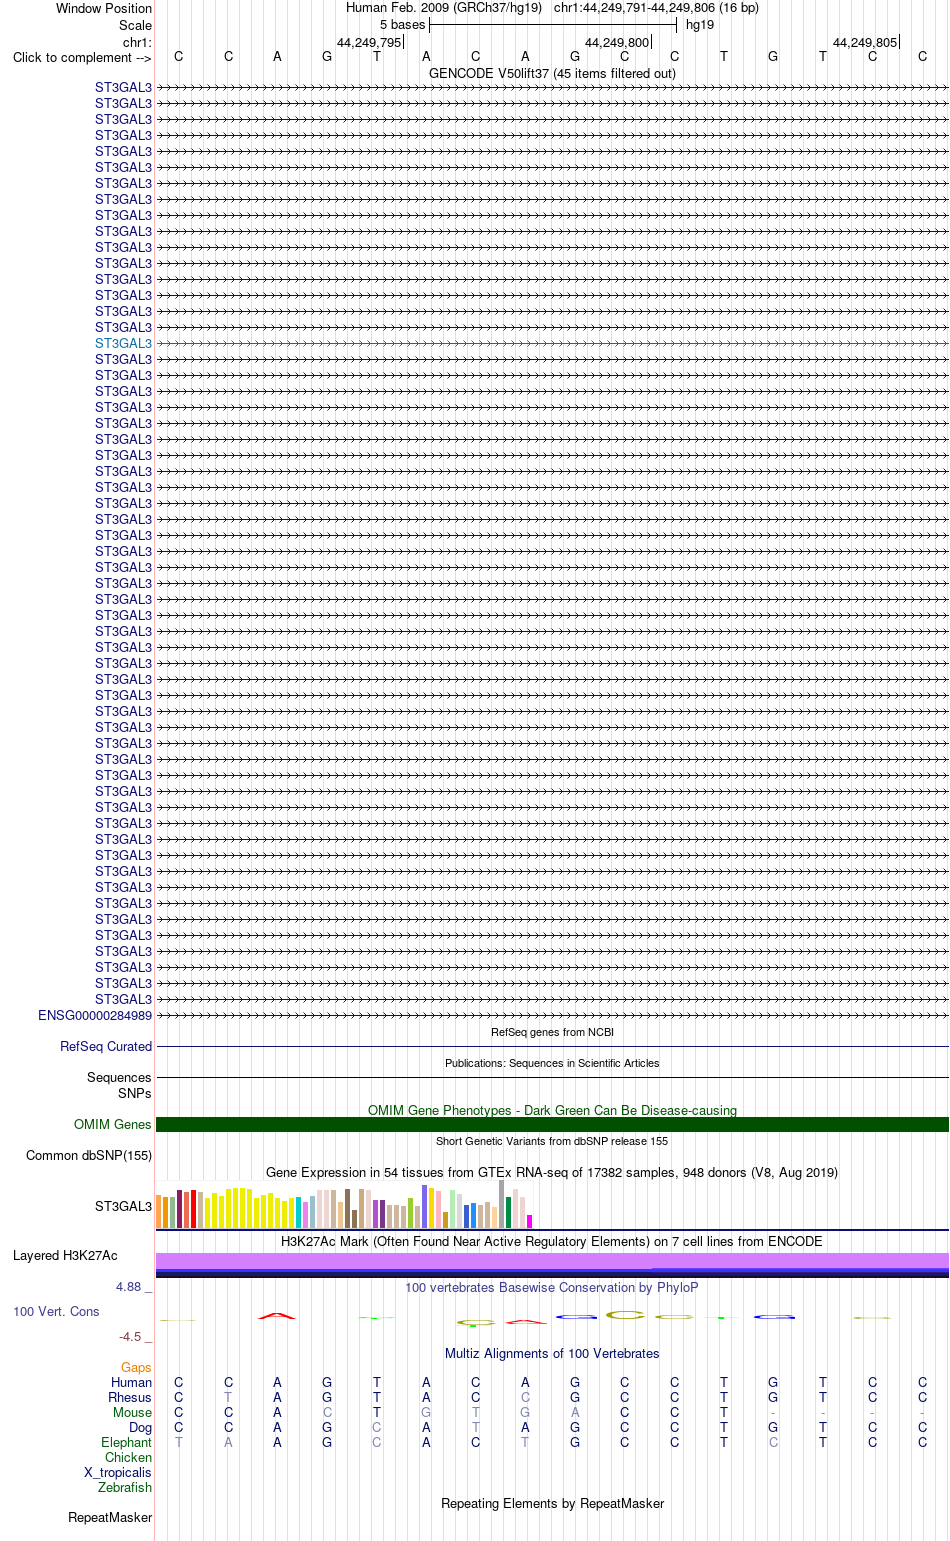Image resolution: width=950 pixels, height=1541 pixels.
Task: Click the Window Position label
Action: pyautogui.click(x=104, y=8)
